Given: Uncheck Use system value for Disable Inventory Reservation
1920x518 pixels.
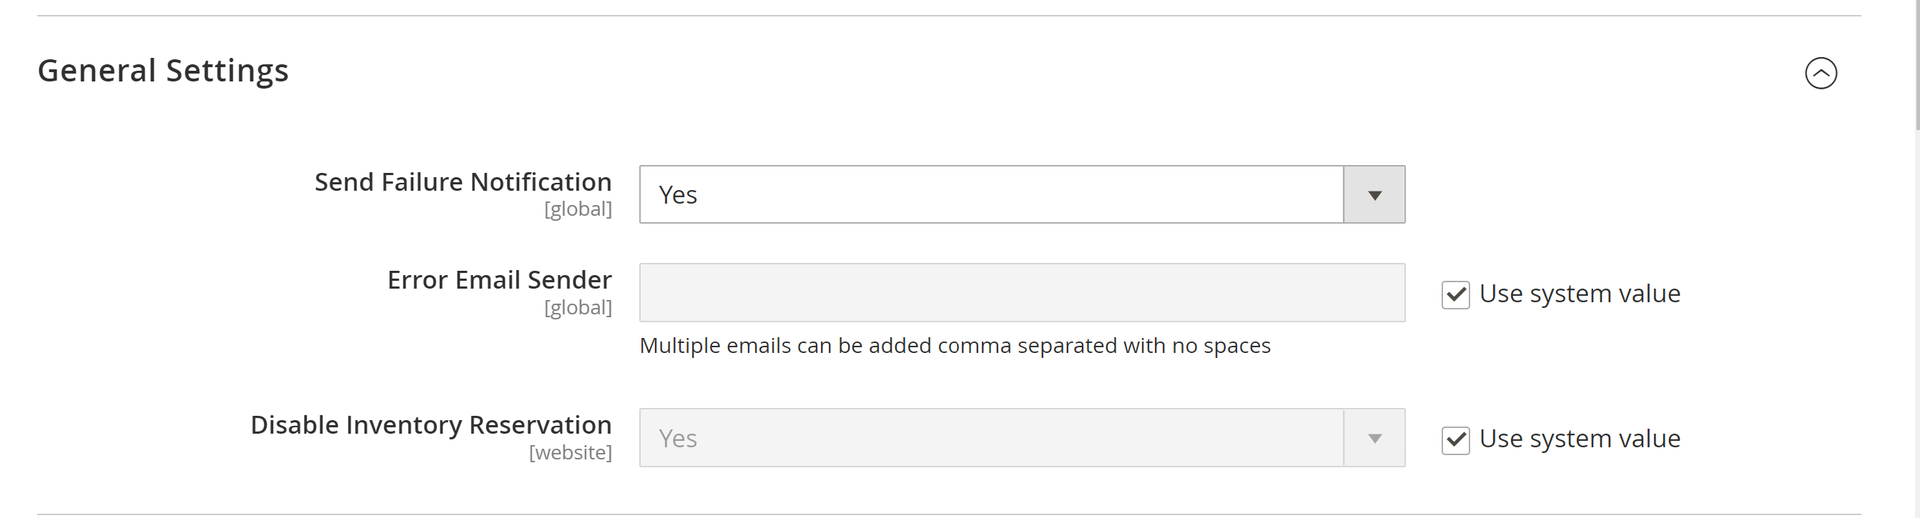Looking at the screenshot, I should click(x=1455, y=440).
